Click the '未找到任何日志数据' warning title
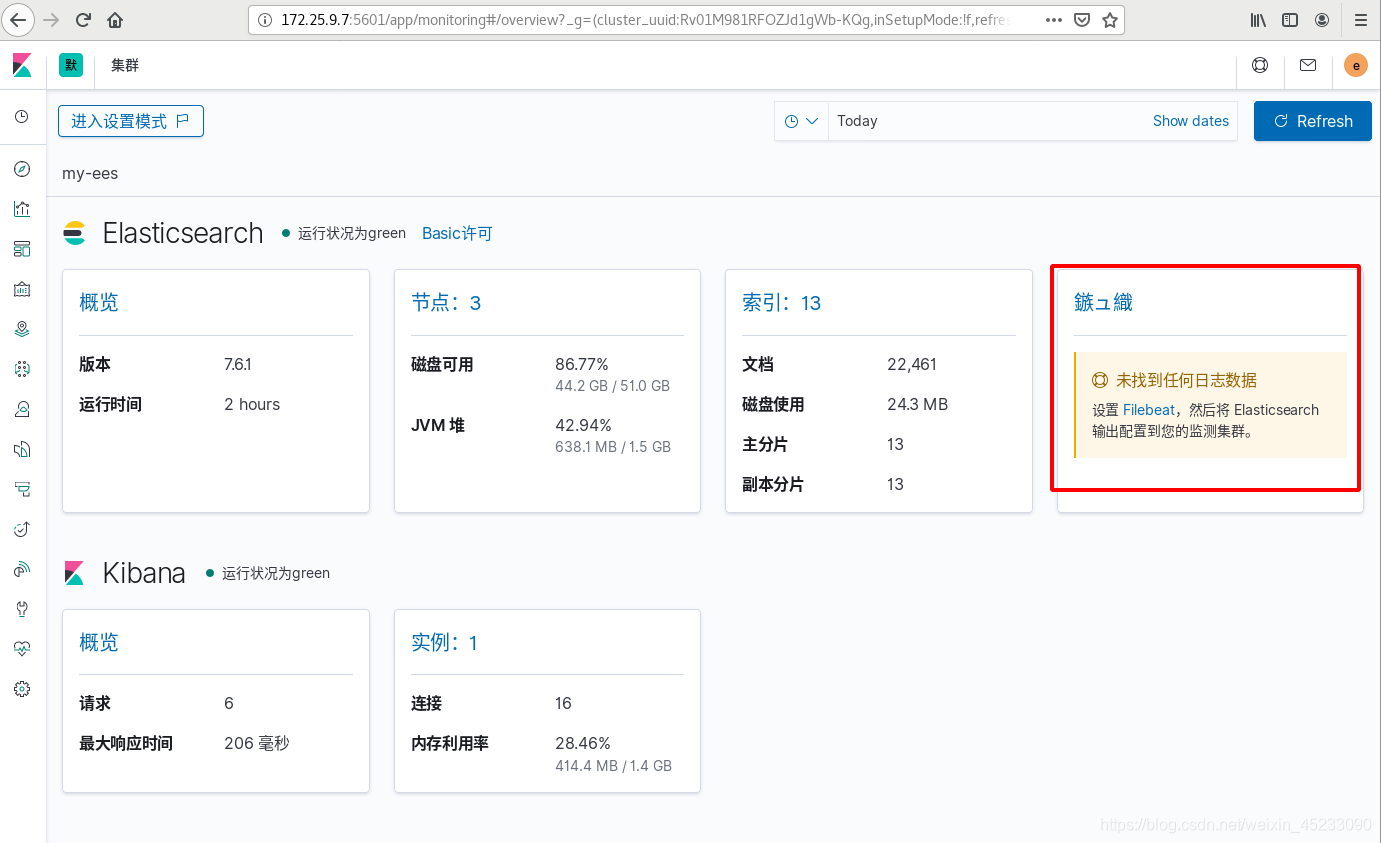The height and width of the screenshot is (843, 1381). click(1186, 381)
